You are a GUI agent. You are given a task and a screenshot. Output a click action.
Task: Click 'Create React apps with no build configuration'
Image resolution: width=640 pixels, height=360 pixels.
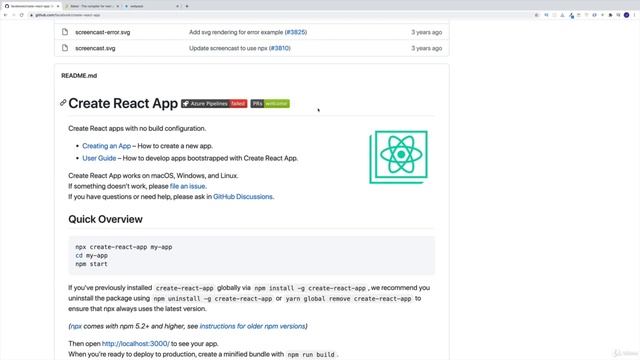[137, 129]
